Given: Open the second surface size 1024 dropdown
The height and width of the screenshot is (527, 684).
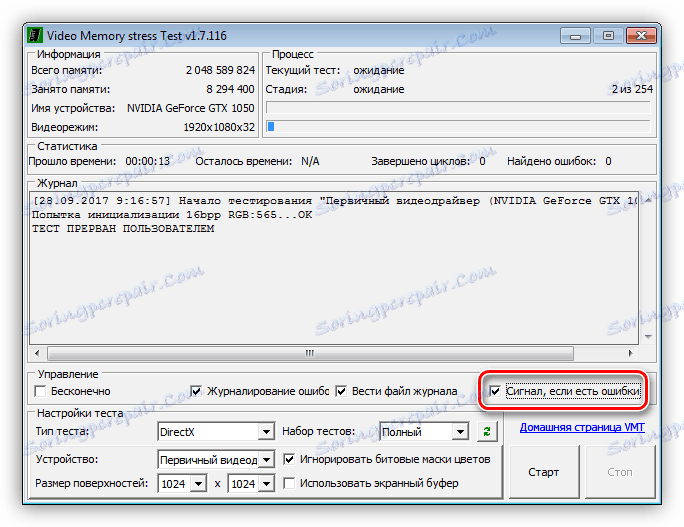Looking at the screenshot, I should 266,484.
